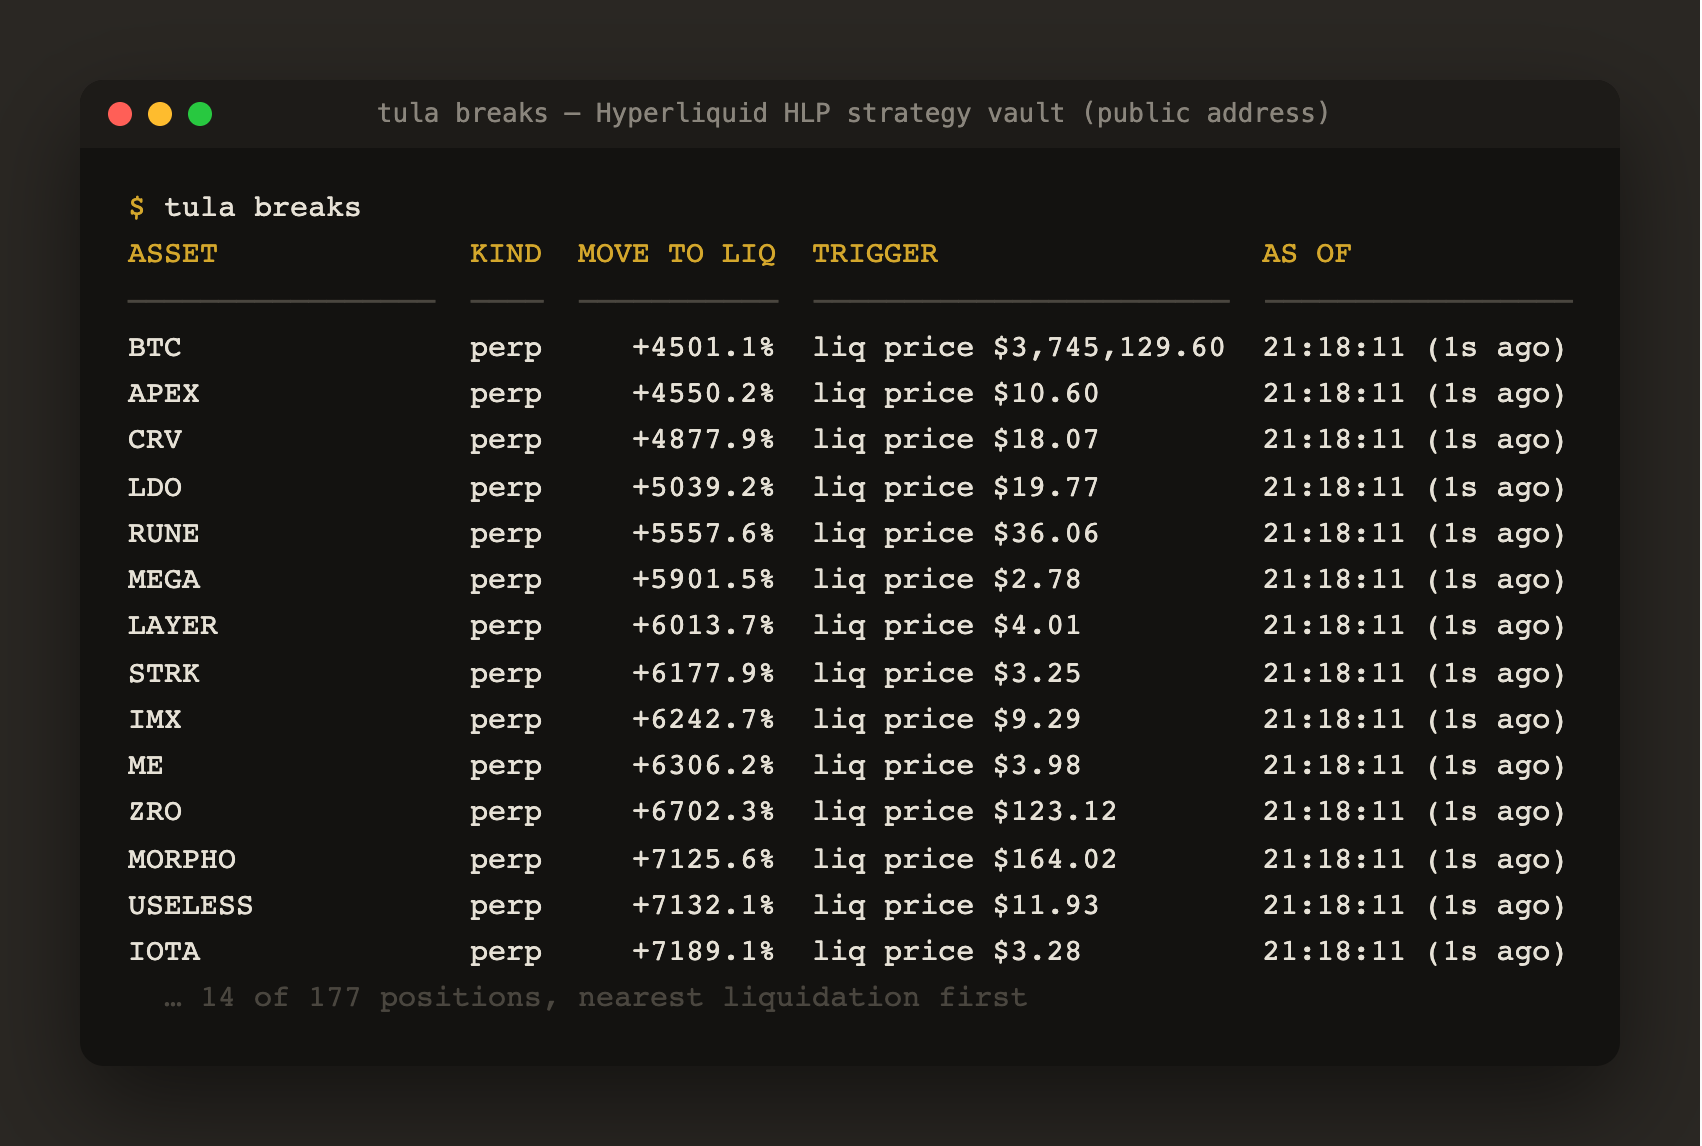Click the +4501.1% move value
Viewport: 1702px width, 1146px height.
click(x=704, y=348)
